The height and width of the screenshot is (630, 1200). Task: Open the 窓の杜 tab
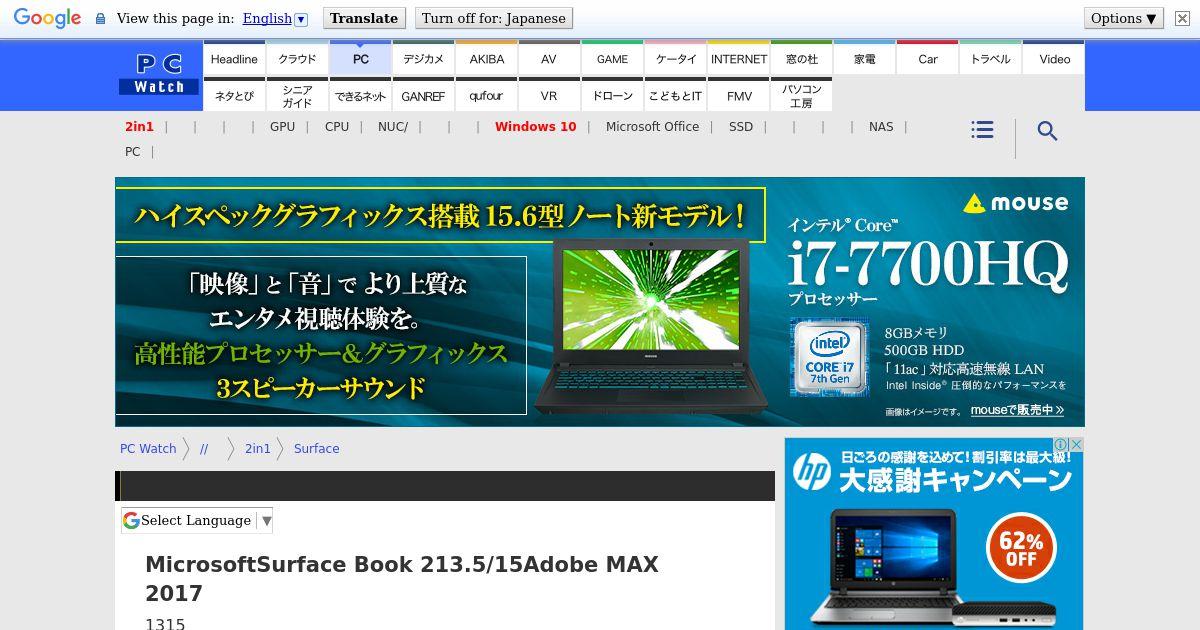[802, 59]
